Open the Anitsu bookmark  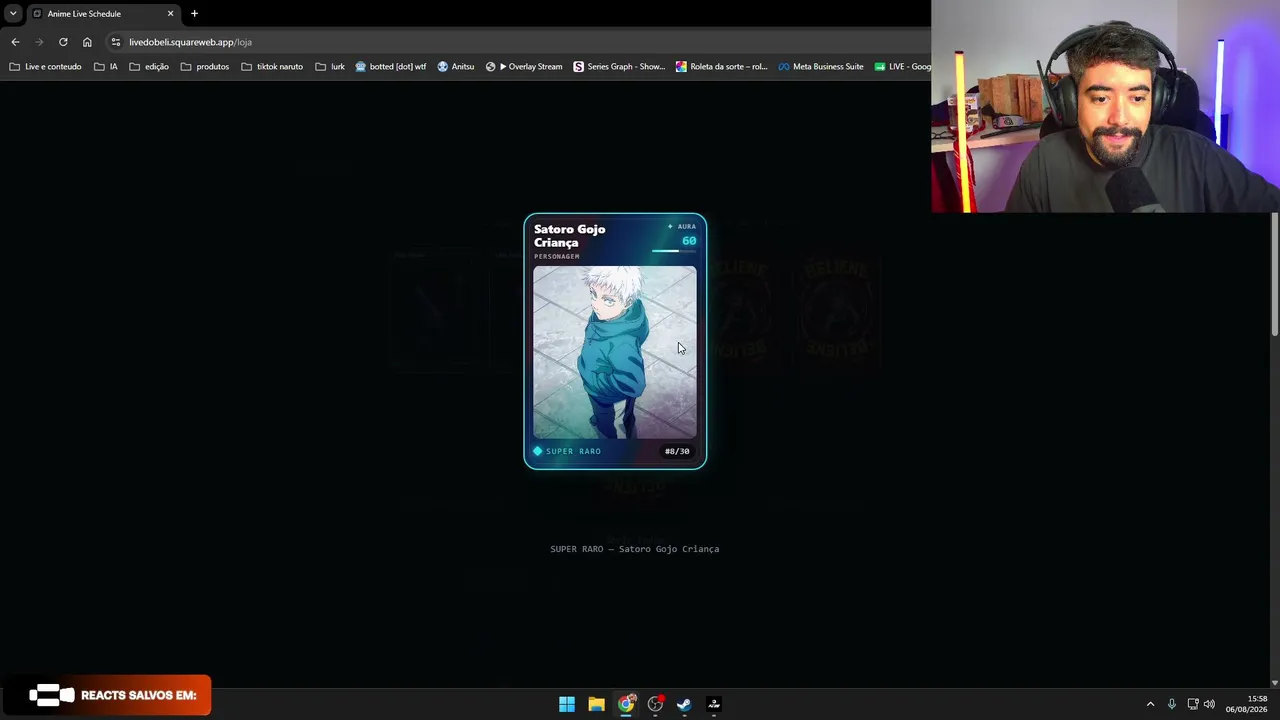456,67
